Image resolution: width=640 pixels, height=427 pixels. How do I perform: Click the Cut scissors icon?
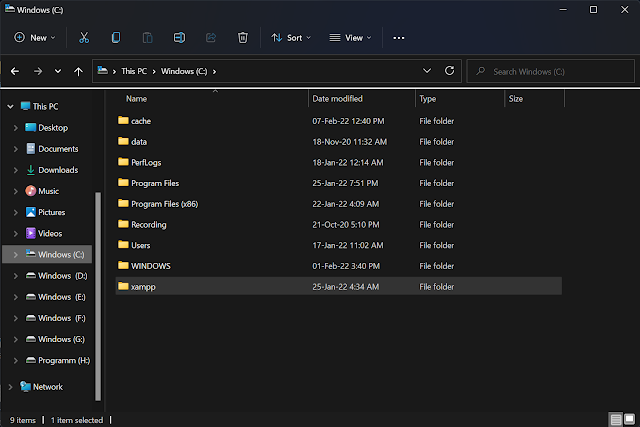[x=84, y=38]
